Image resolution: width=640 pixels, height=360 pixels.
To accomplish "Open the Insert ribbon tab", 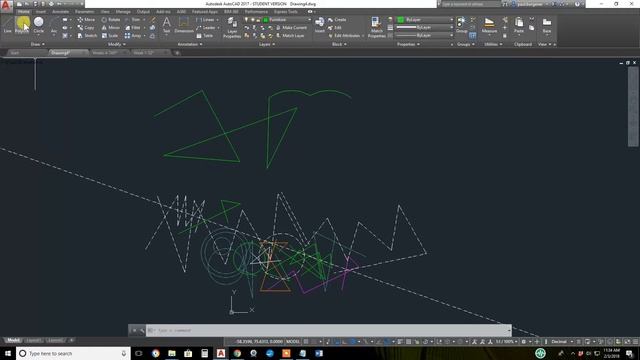I will [40, 11].
